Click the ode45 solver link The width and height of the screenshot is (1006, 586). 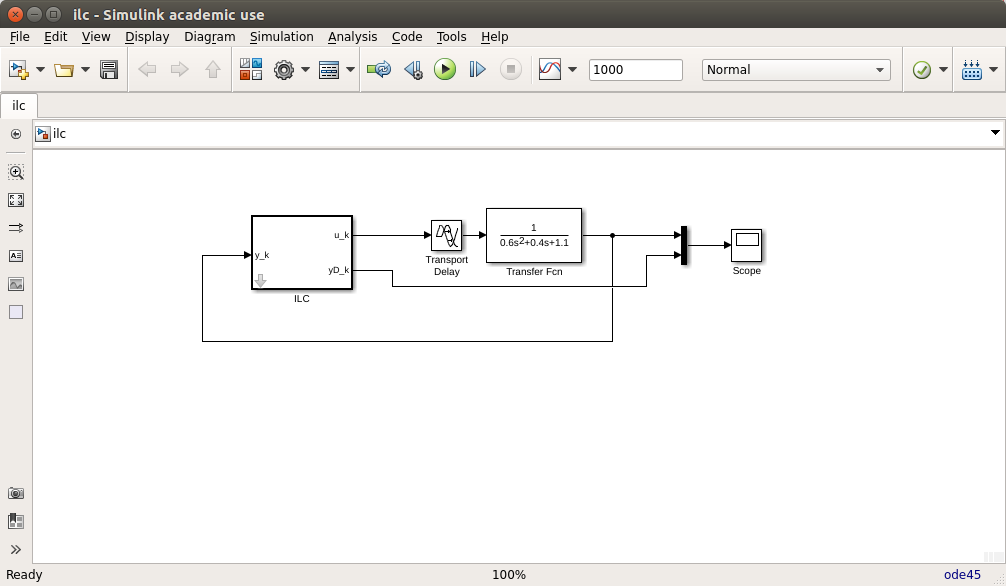pyautogui.click(x=962, y=575)
